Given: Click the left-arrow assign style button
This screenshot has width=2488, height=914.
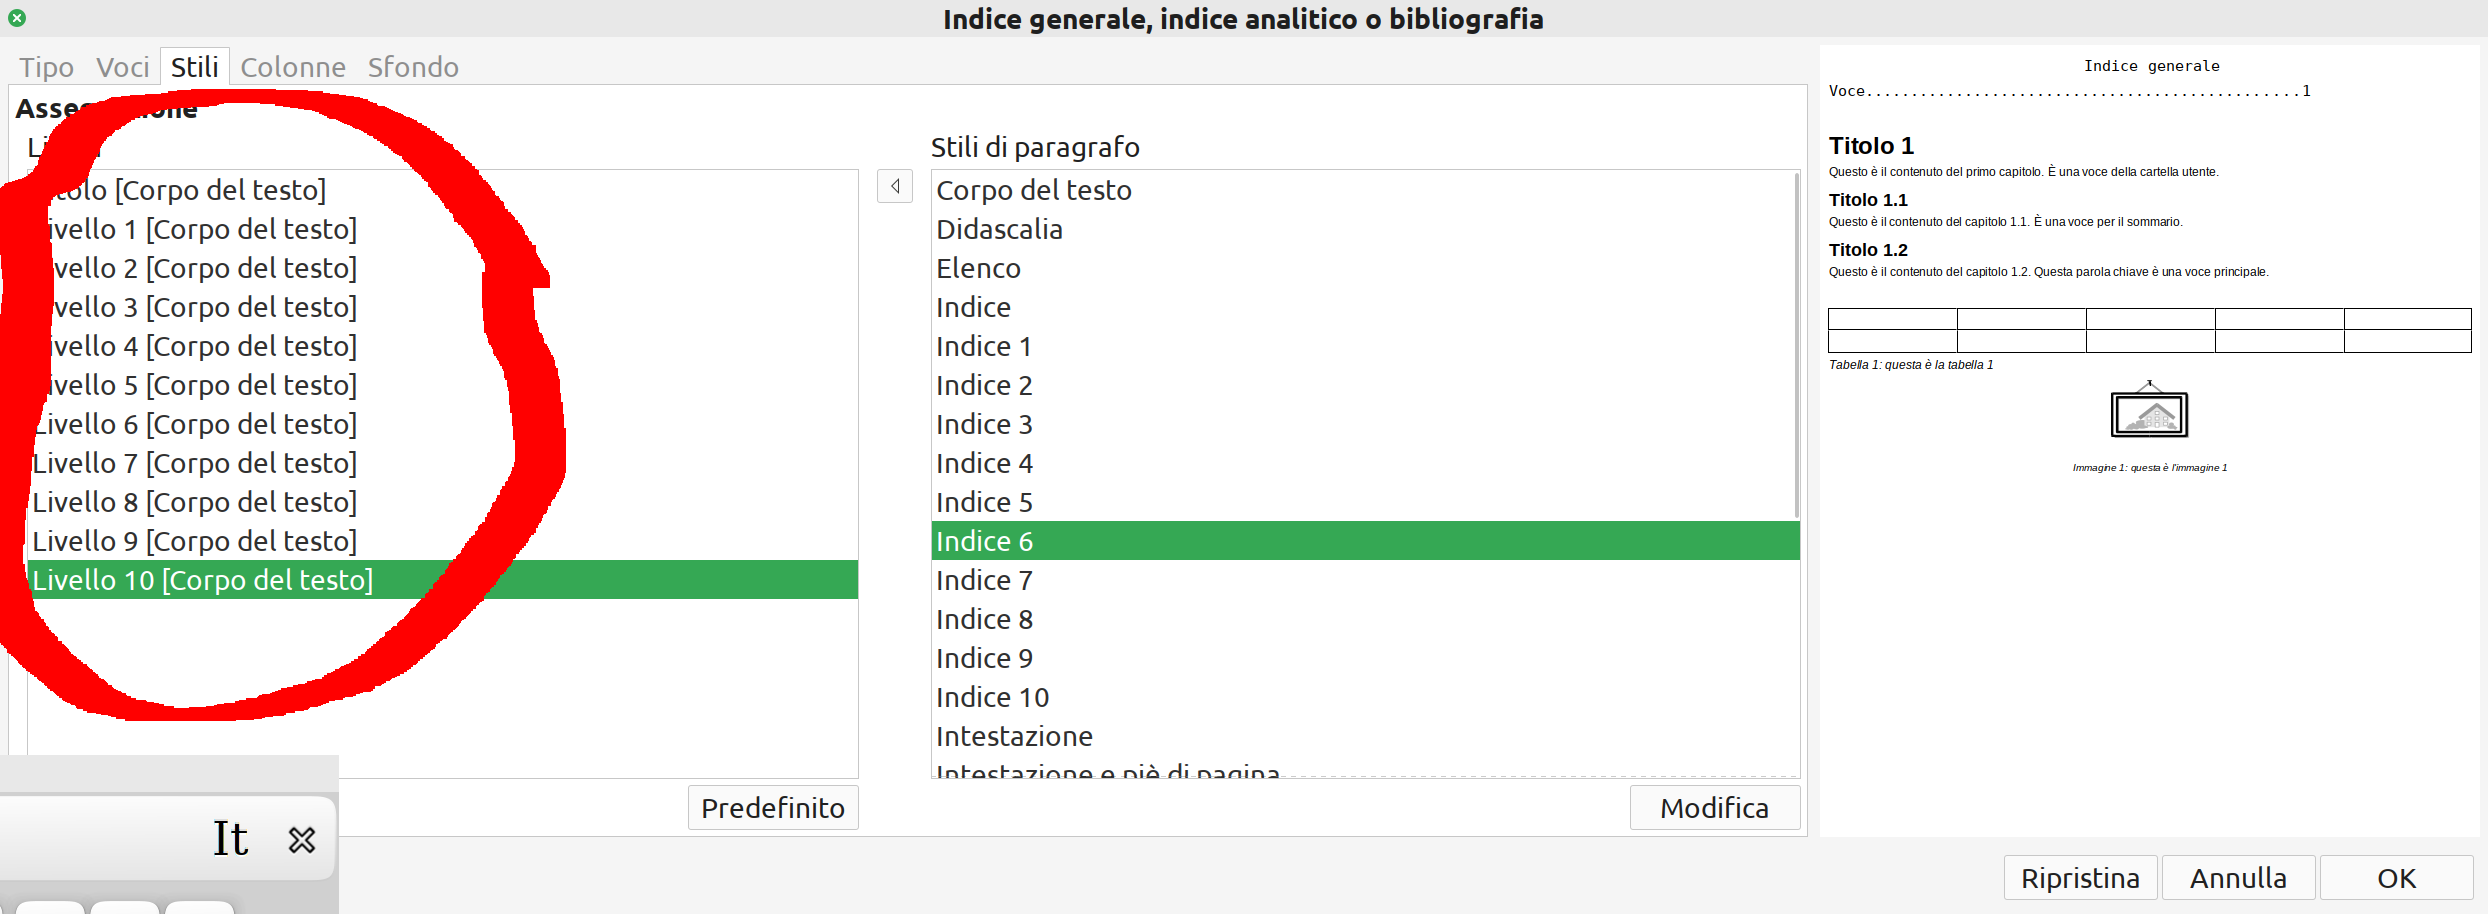Looking at the screenshot, I should coord(895,186).
